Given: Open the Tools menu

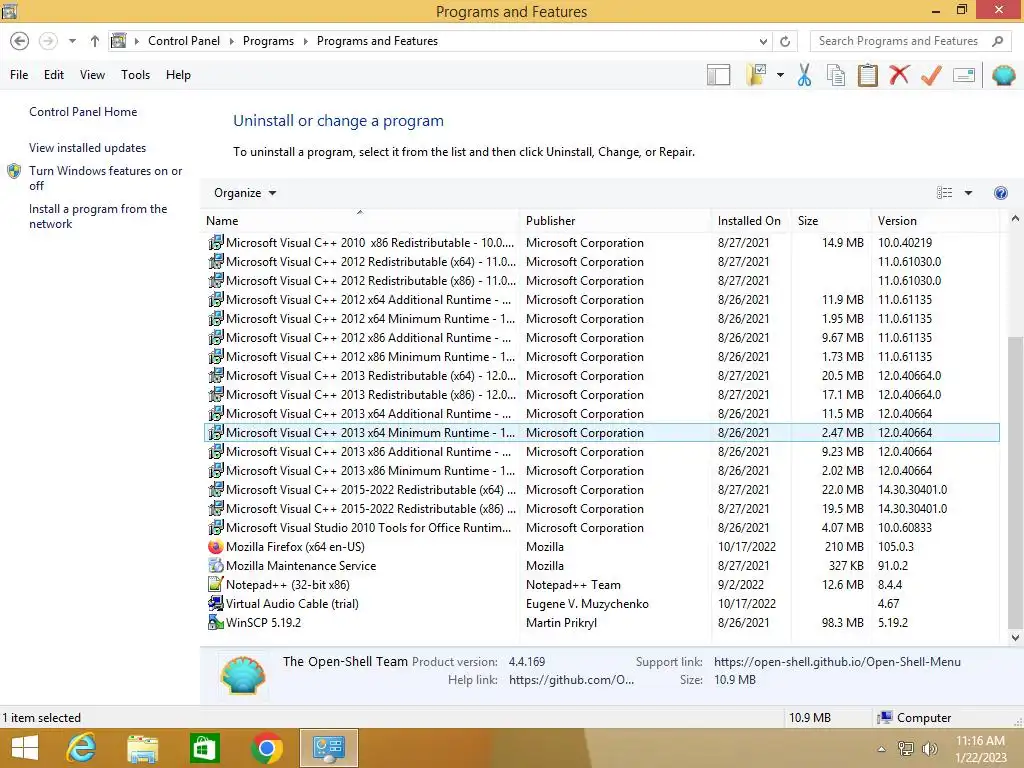Looking at the screenshot, I should pyautogui.click(x=135, y=75).
